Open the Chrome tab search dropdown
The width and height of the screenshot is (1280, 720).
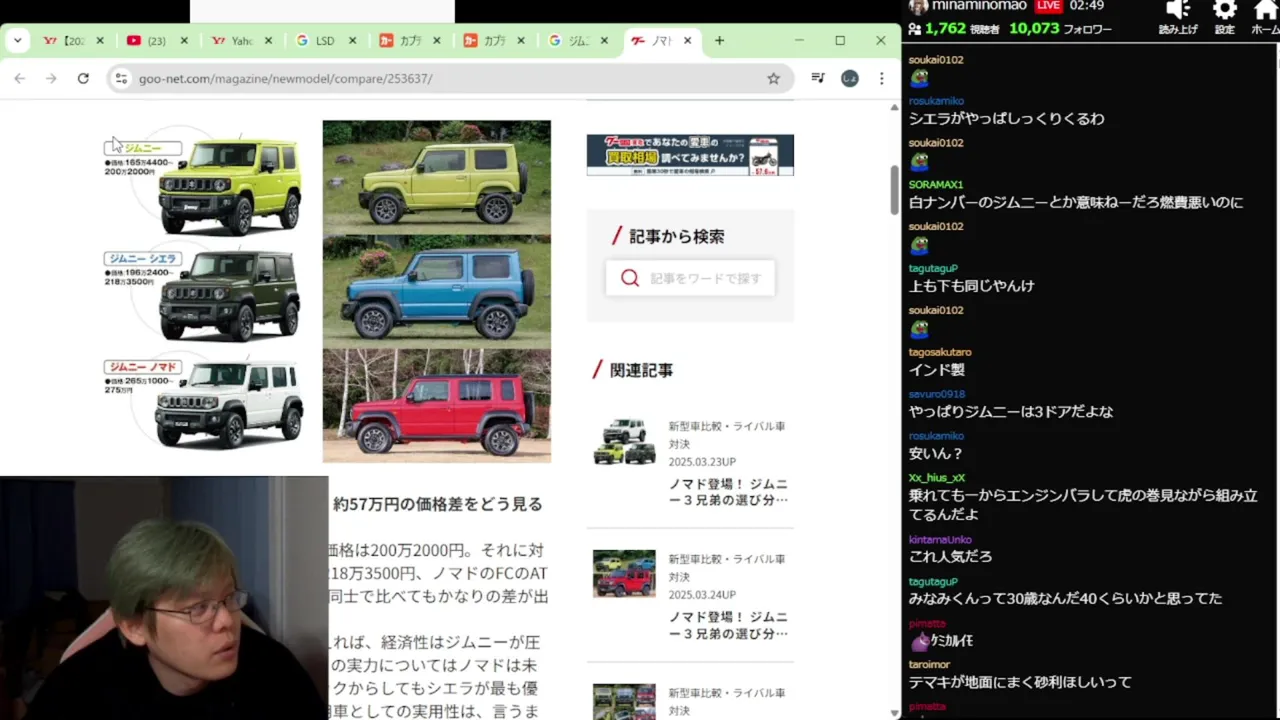click(18, 41)
